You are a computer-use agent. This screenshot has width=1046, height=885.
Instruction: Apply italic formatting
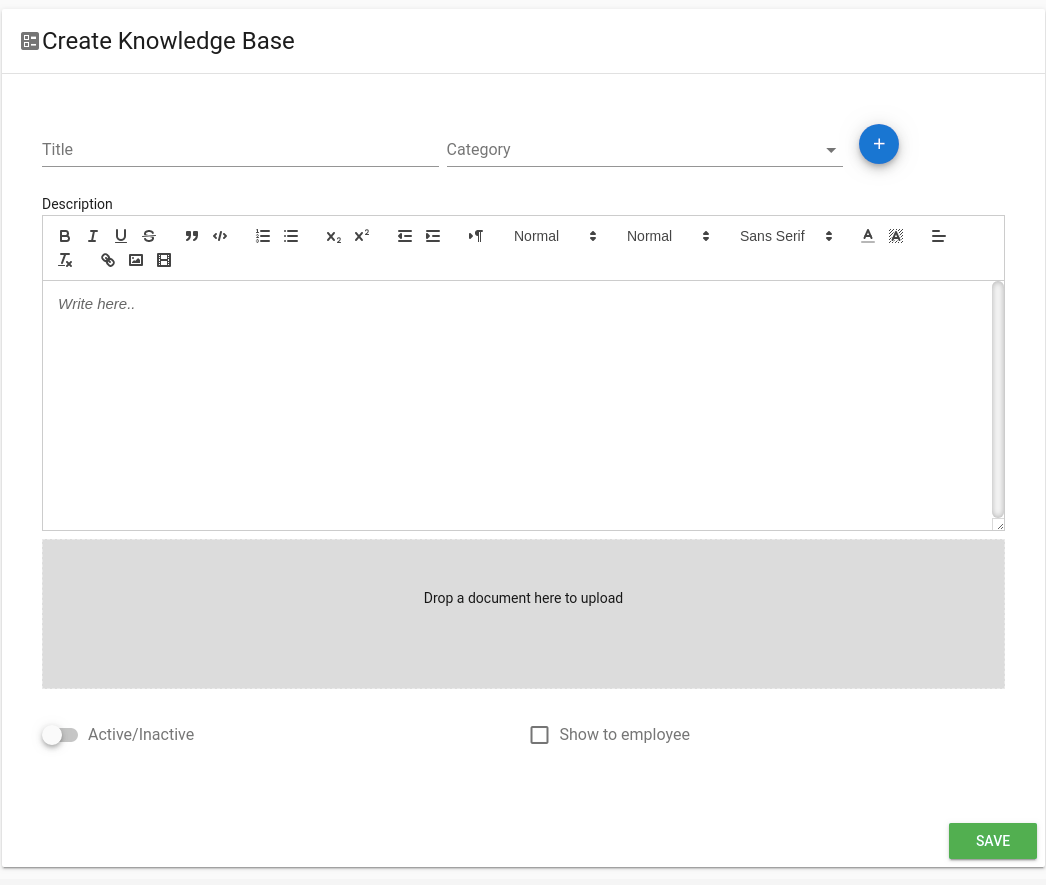pos(93,236)
